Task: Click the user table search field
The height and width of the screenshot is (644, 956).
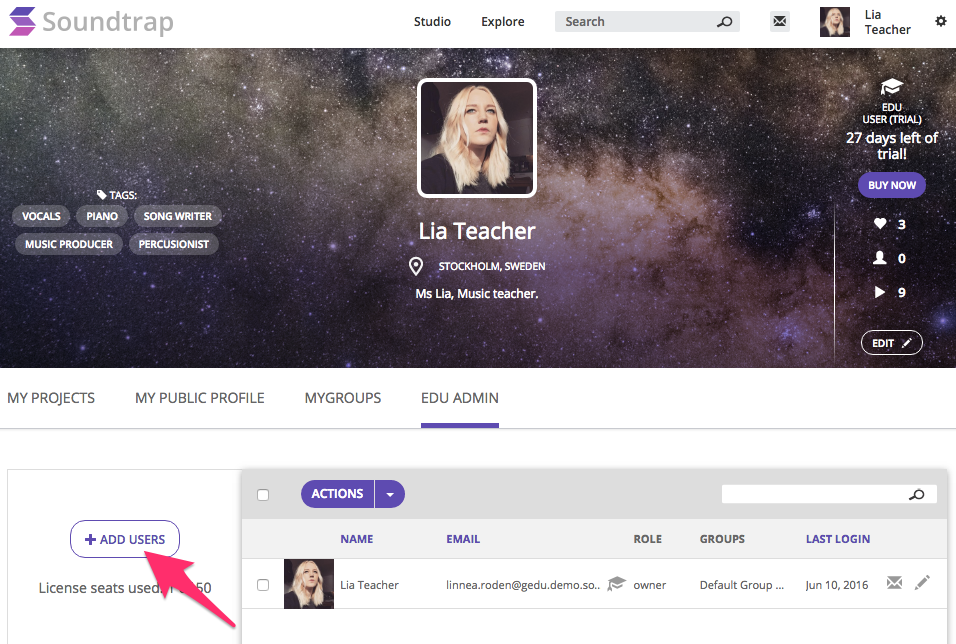Action: click(x=829, y=495)
